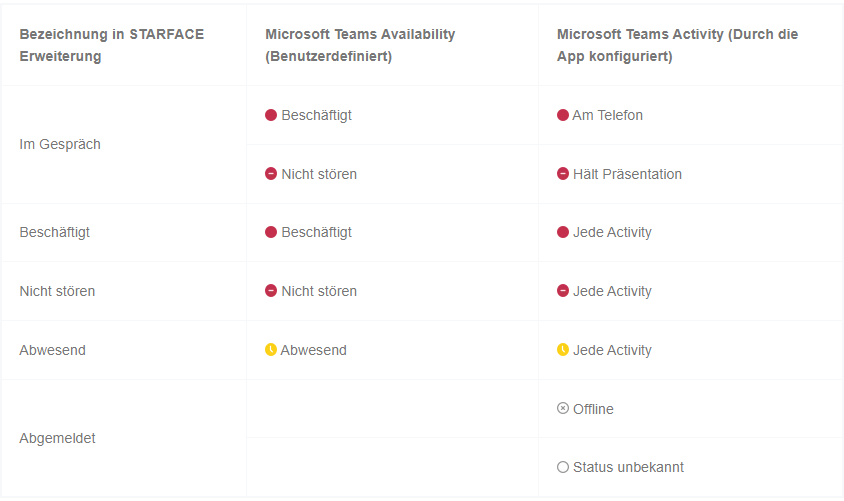Click the "Im Gespräch" row label
This screenshot has height=501, width=844.
[x=60, y=144]
